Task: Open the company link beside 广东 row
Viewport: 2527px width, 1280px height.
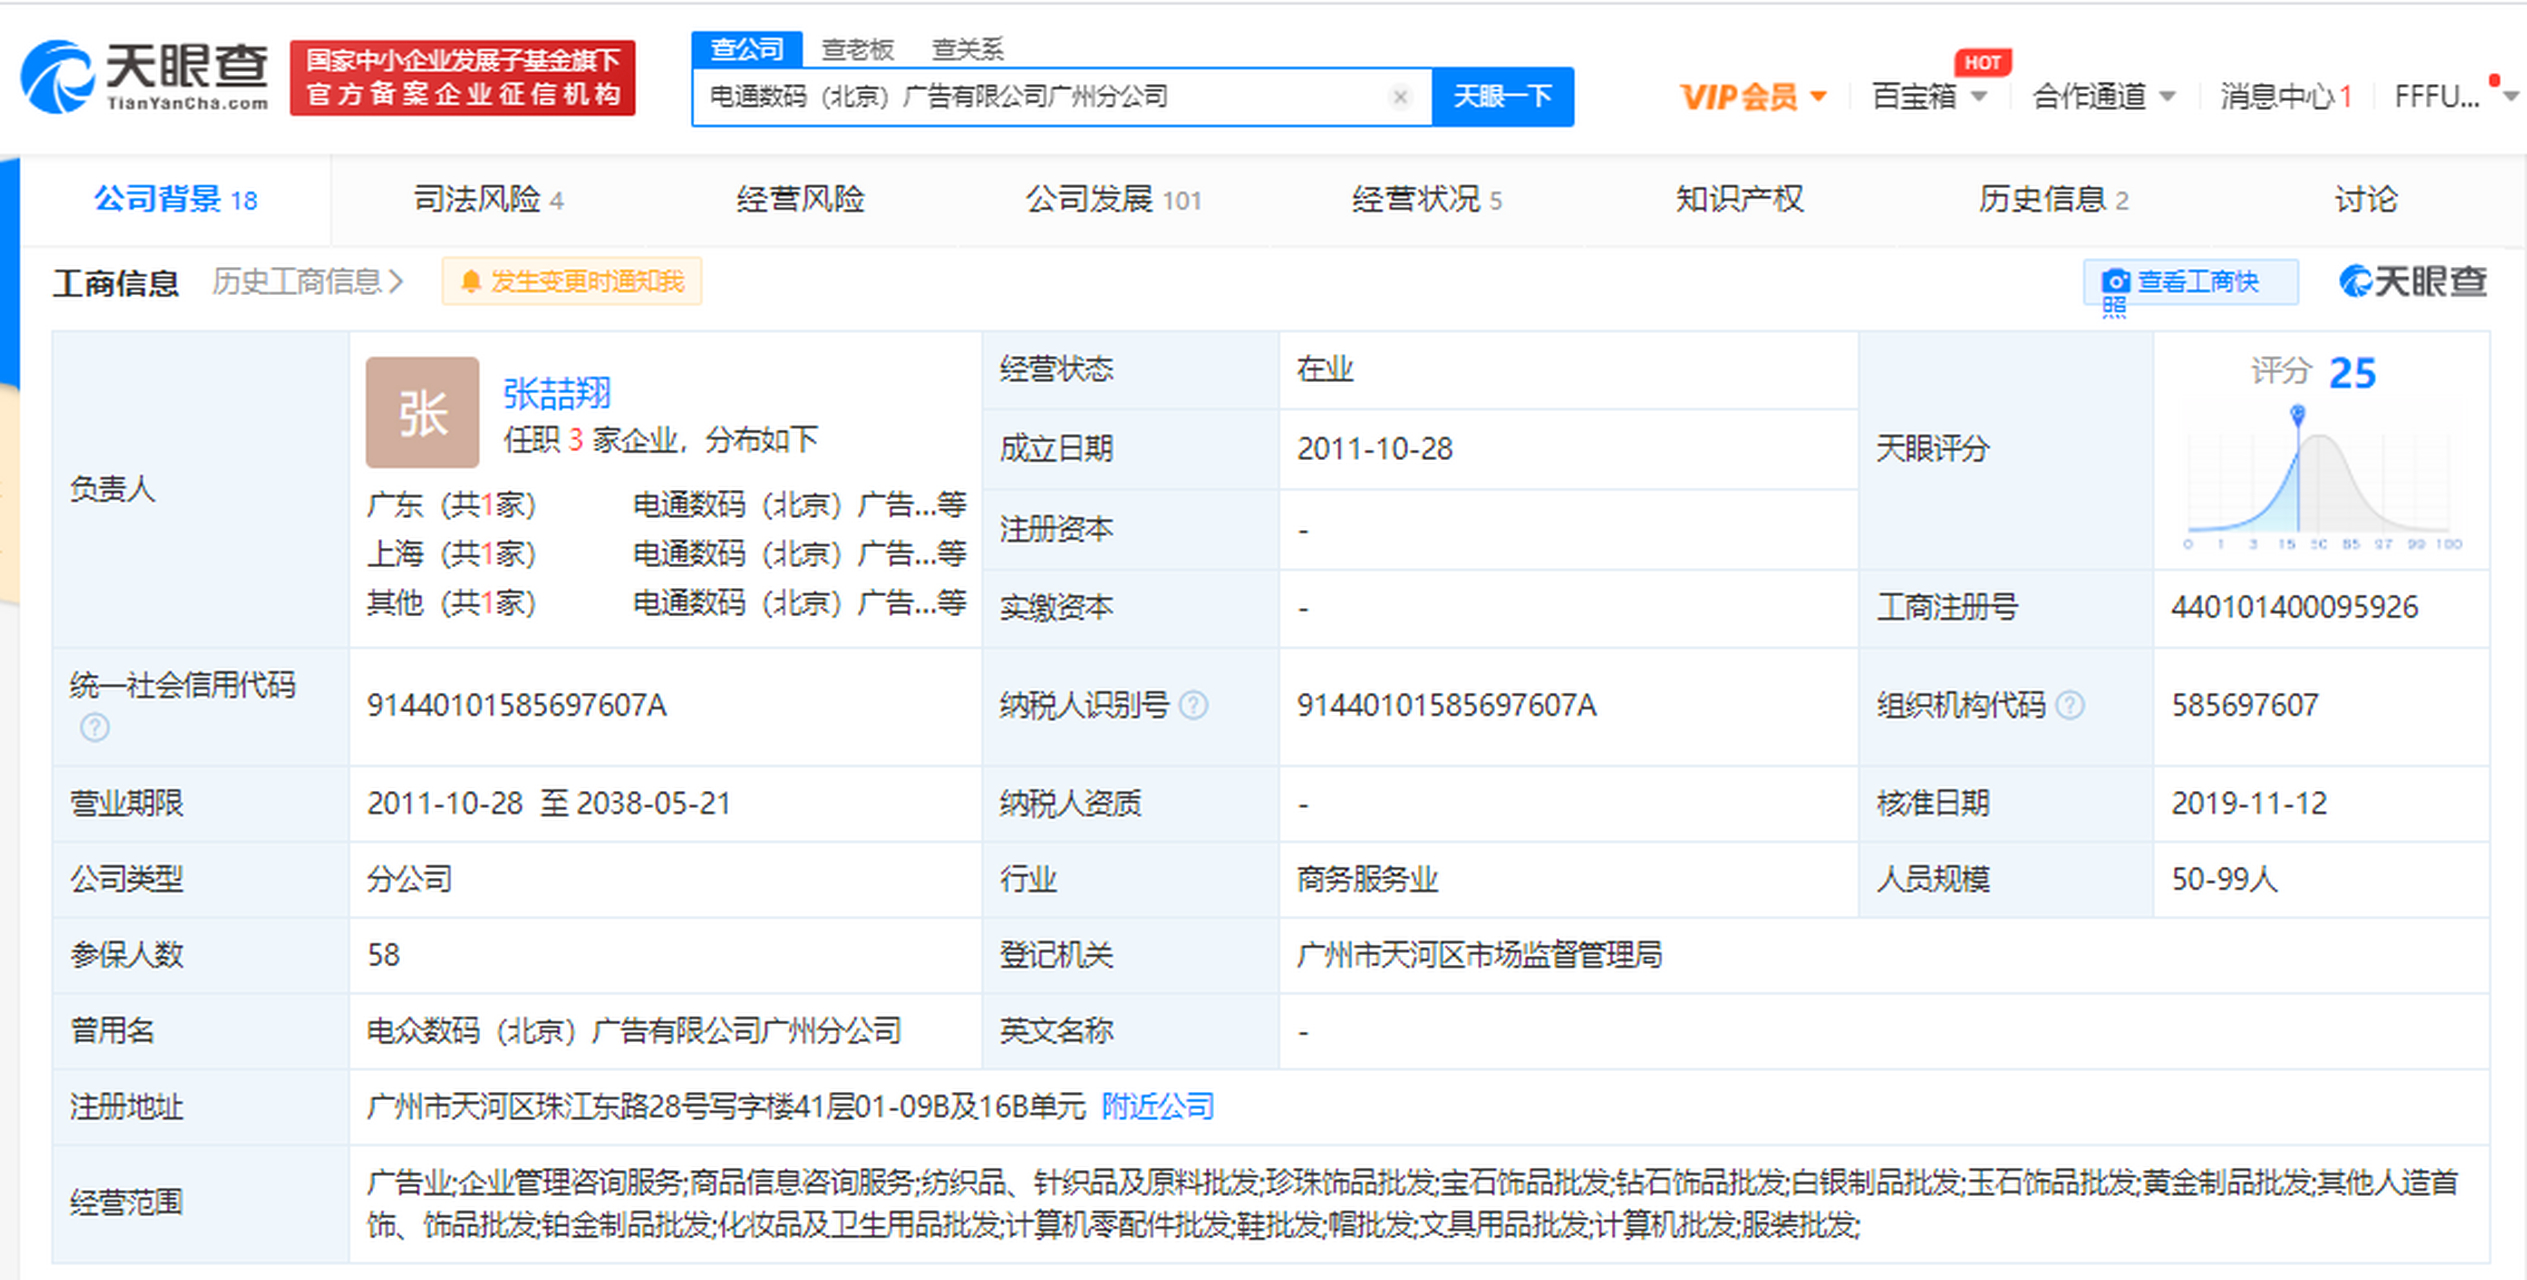Action: (x=800, y=505)
